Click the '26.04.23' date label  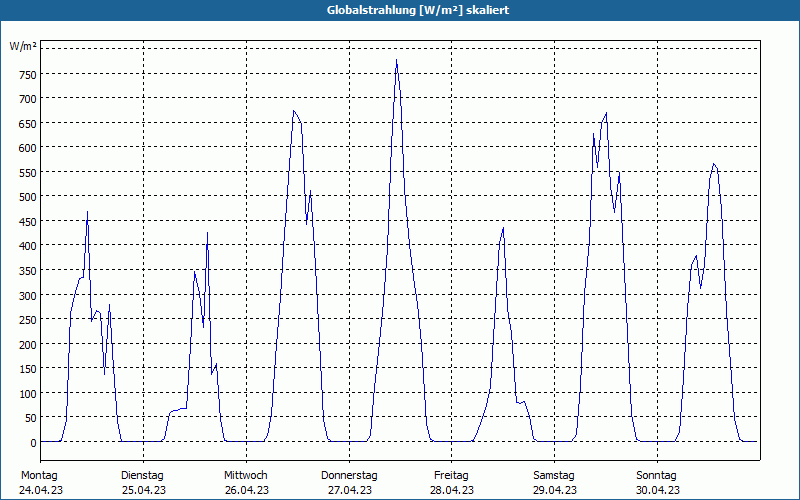[x=247, y=490]
